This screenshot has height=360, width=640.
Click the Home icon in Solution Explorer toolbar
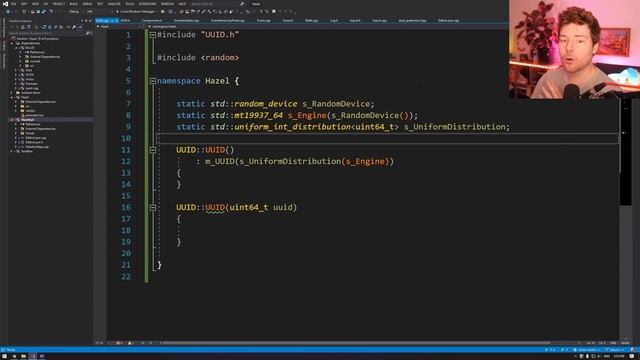[x=22, y=27]
